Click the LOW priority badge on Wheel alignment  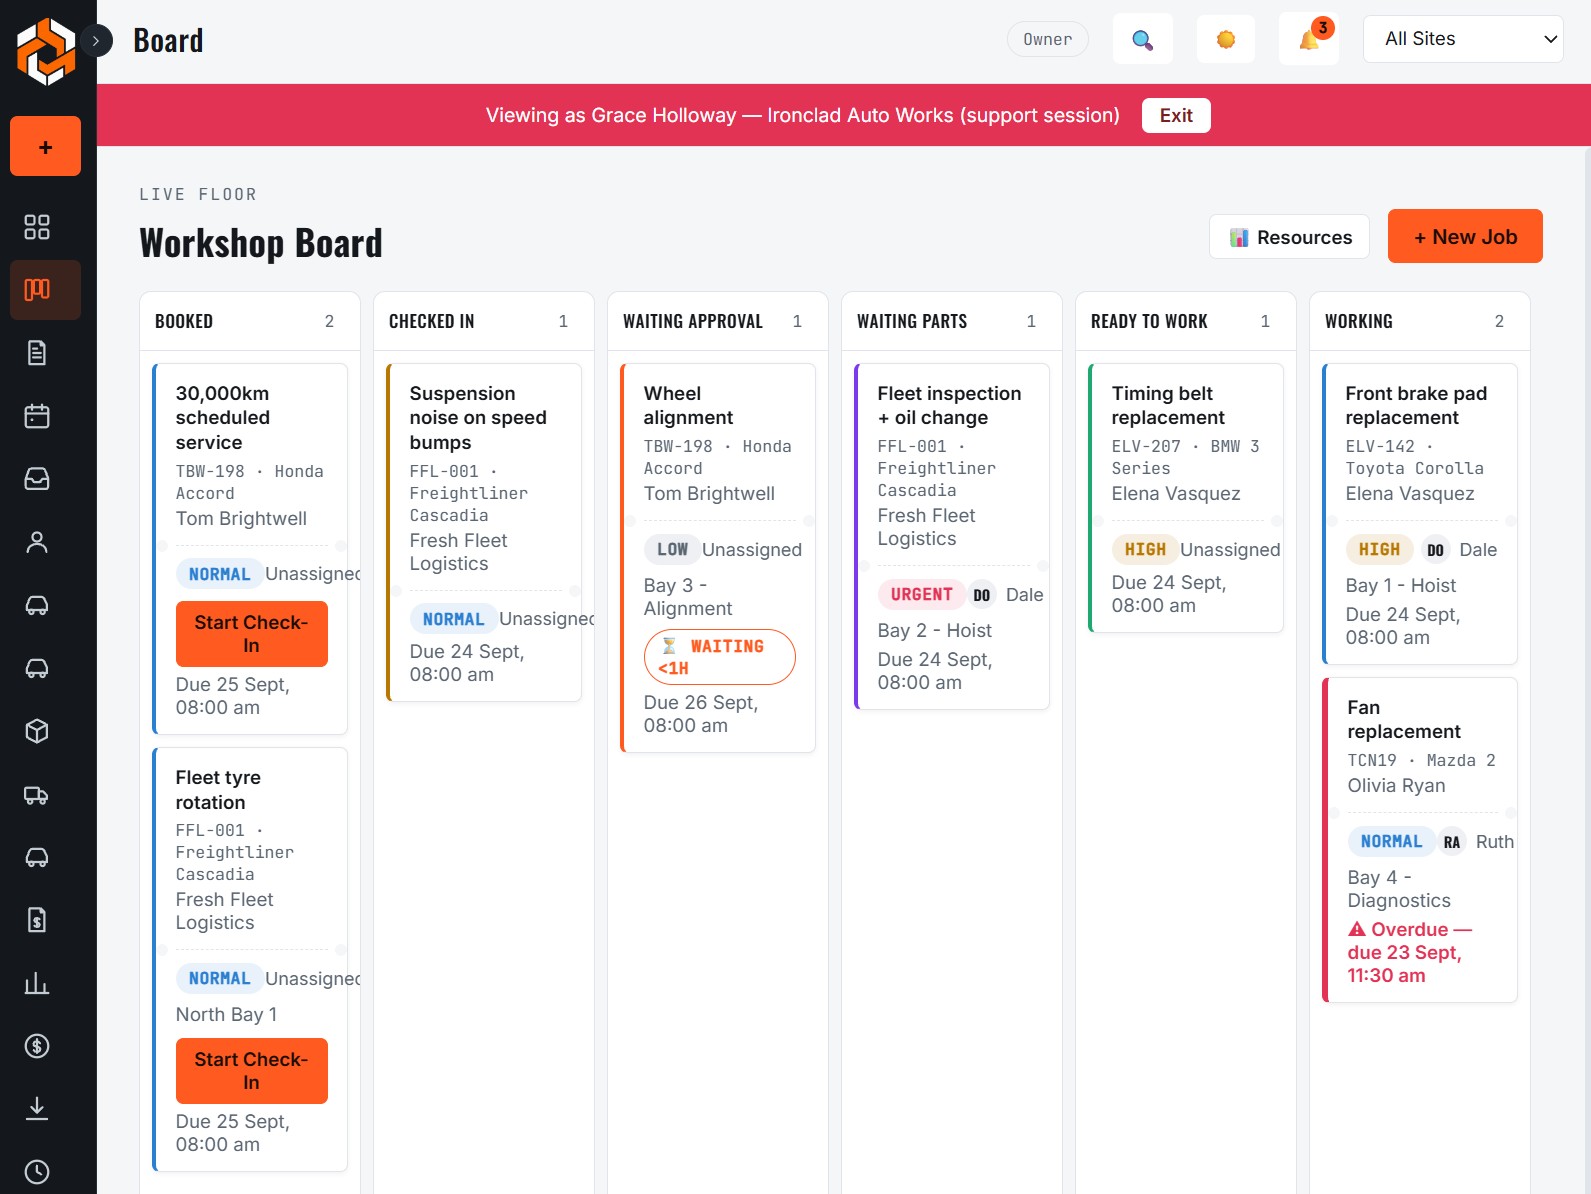coord(672,550)
